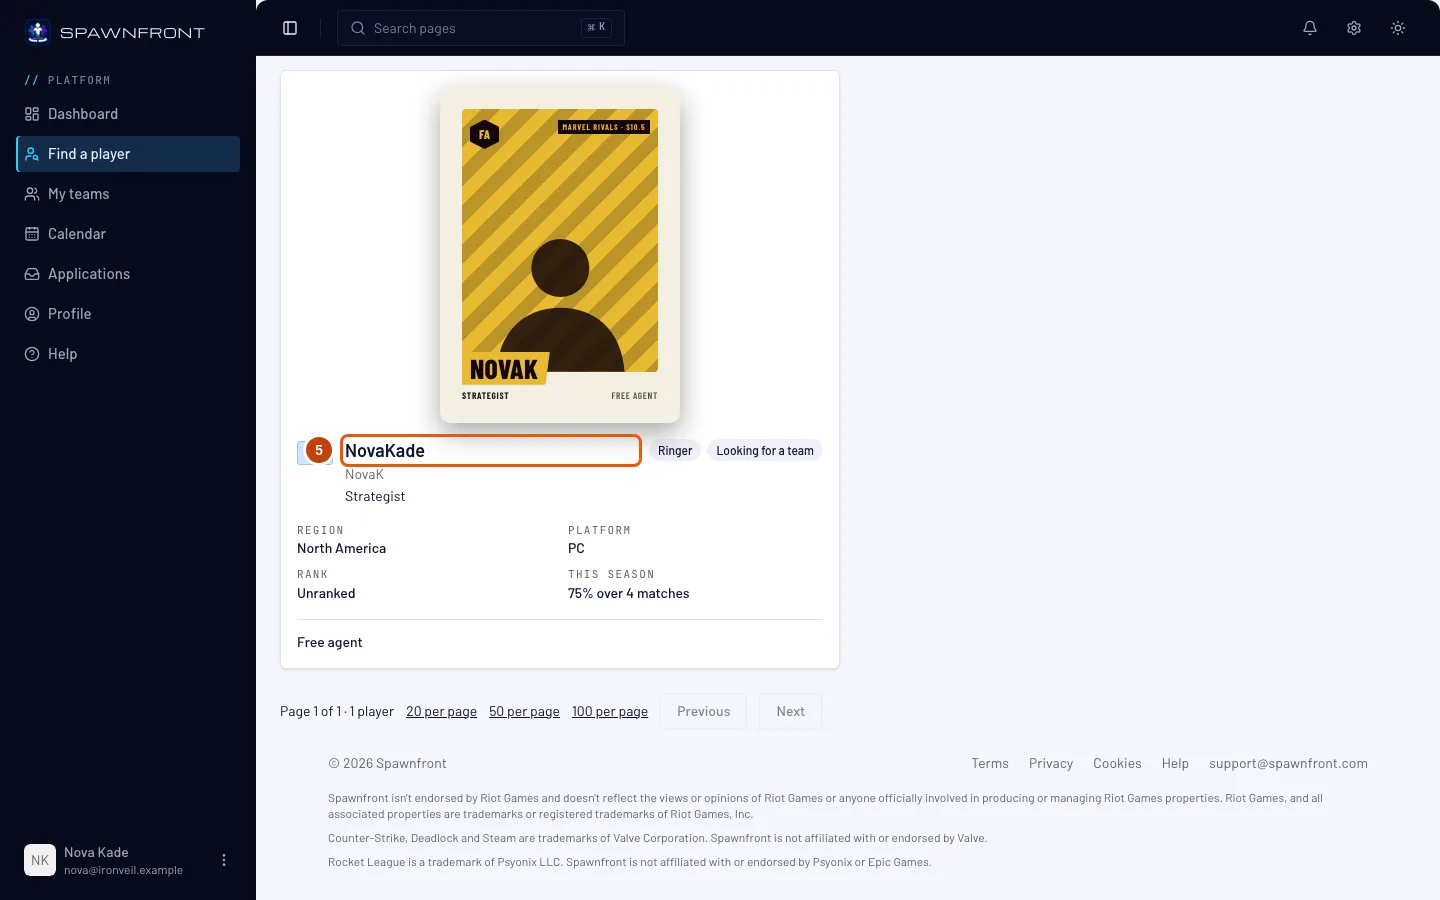Click the Previous page button

704,712
